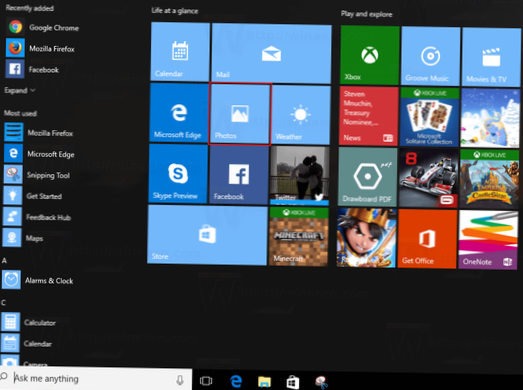This screenshot has width=523, height=390.
Task: Open Calculator from the app list
Action: point(28,322)
